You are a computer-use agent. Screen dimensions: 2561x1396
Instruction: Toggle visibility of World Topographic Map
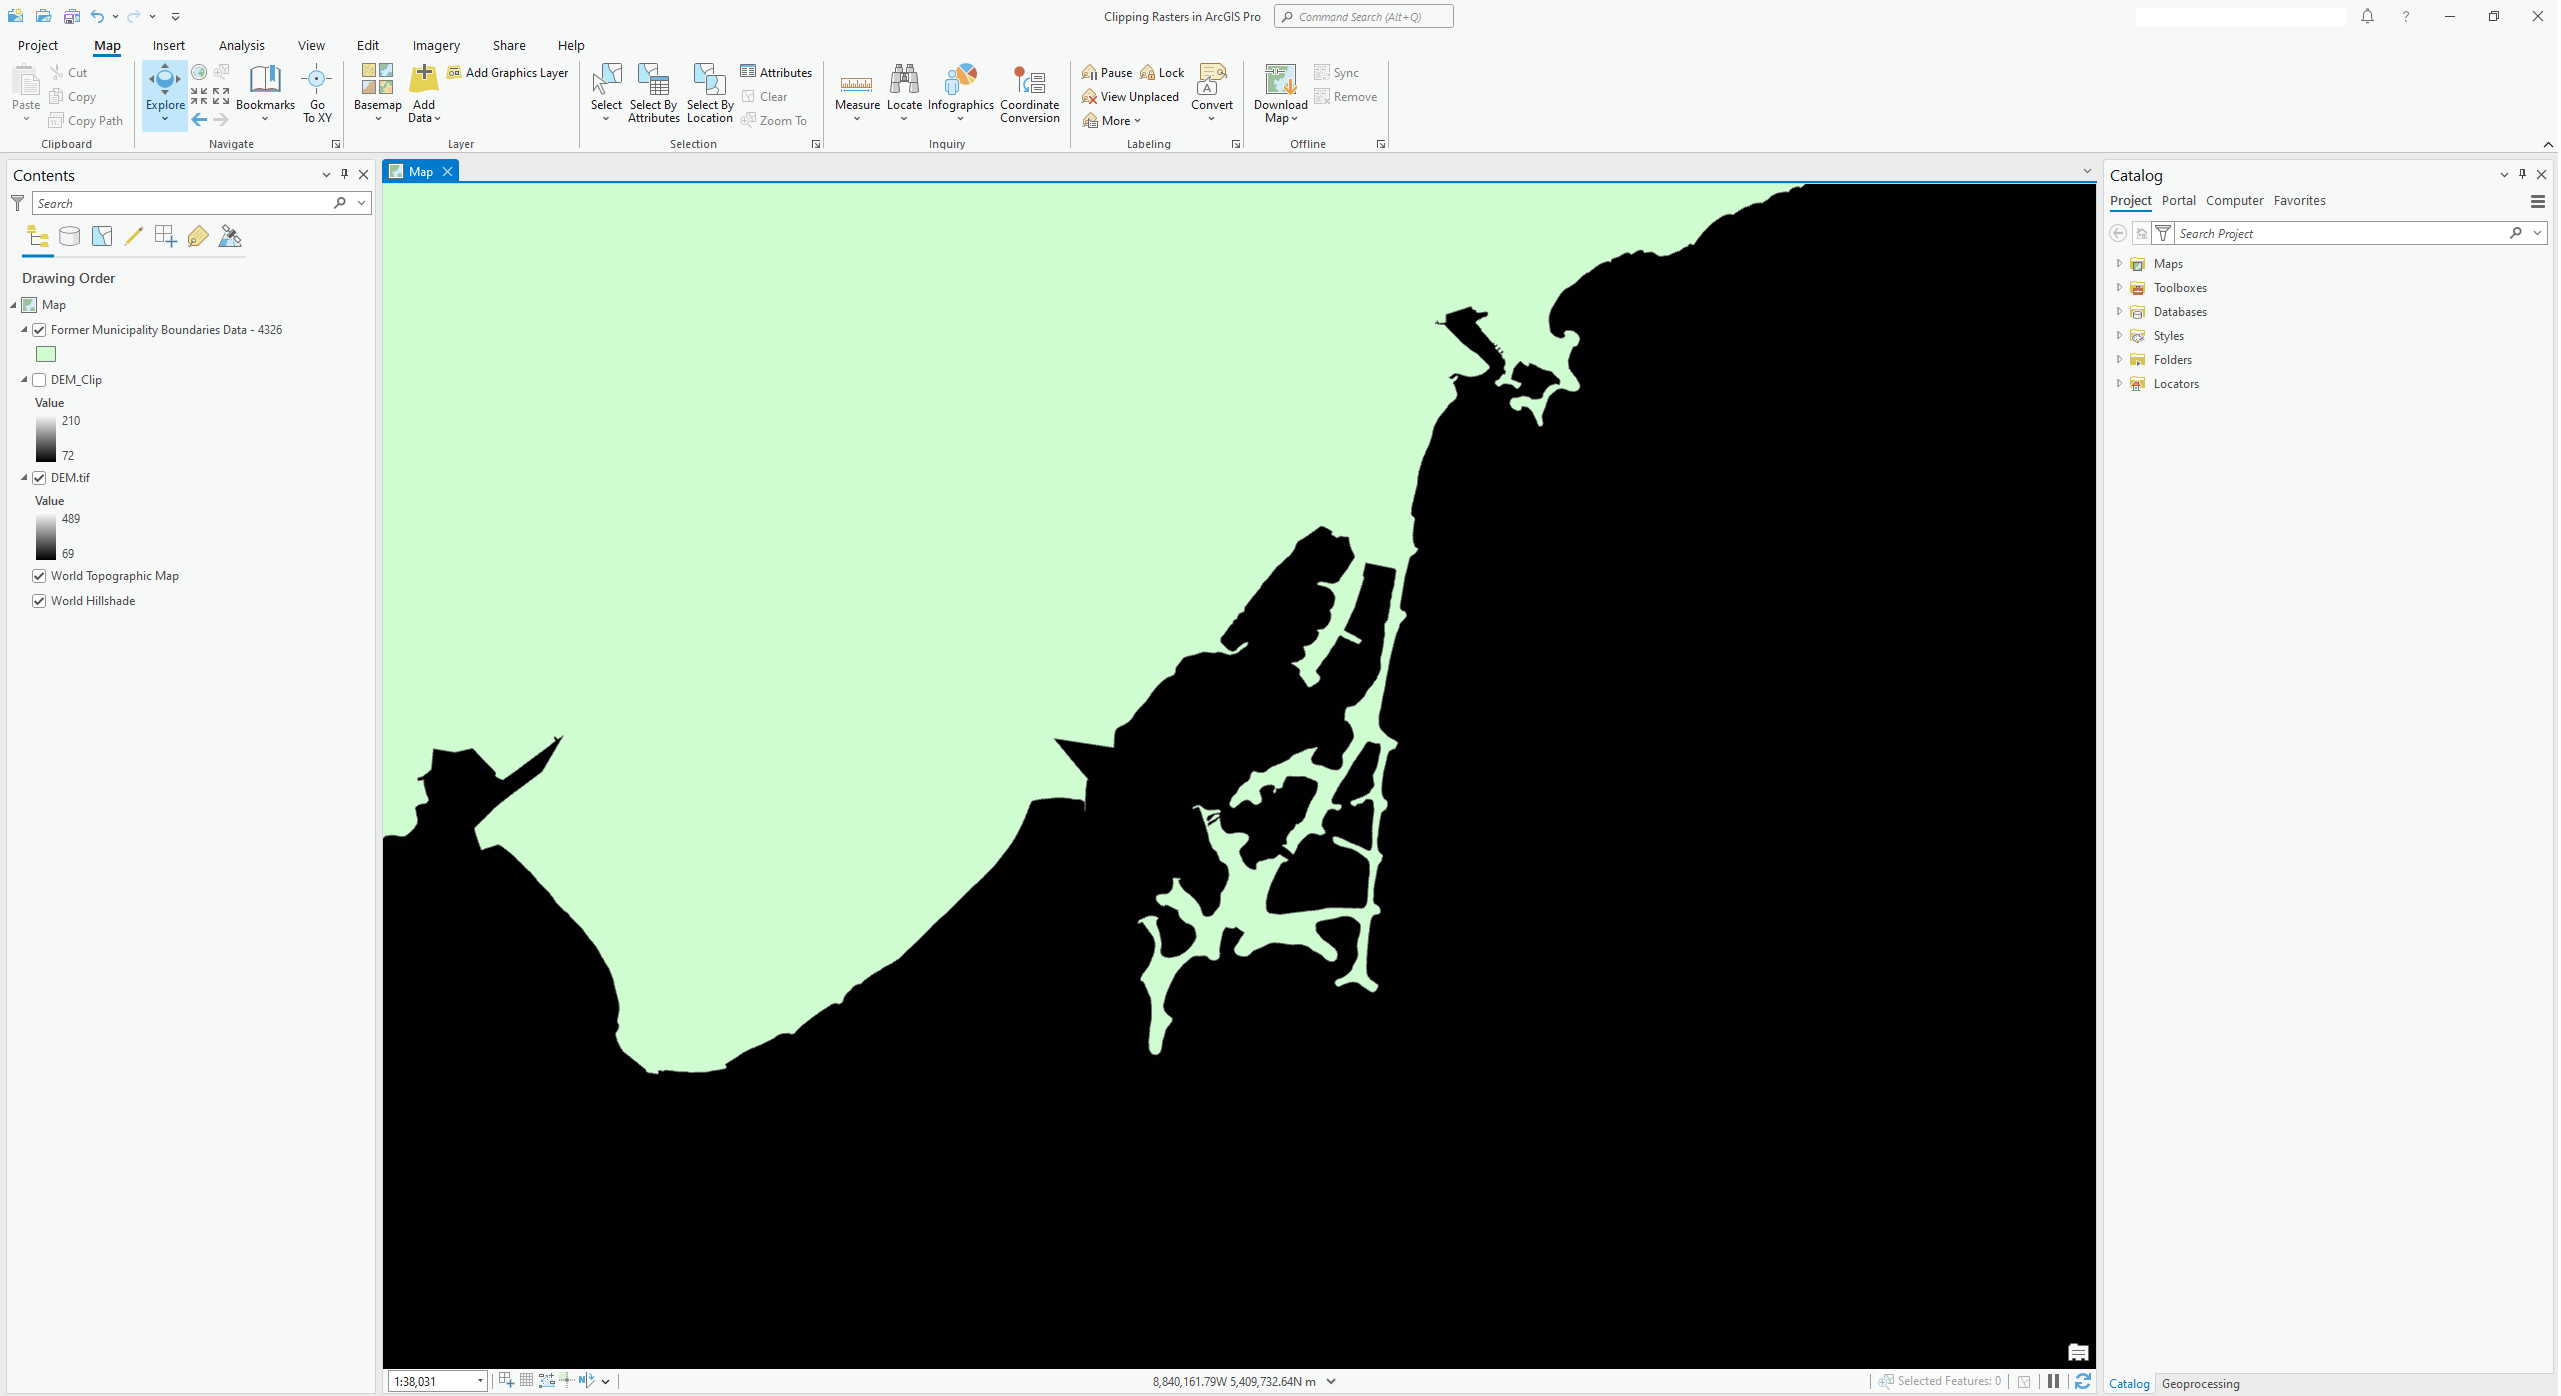click(x=40, y=574)
